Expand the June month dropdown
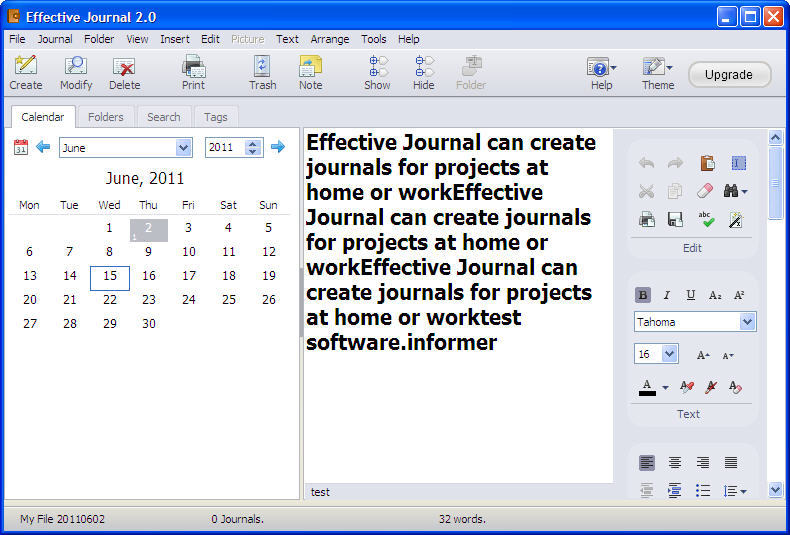The width and height of the screenshot is (790, 535). [x=183, y=148]
